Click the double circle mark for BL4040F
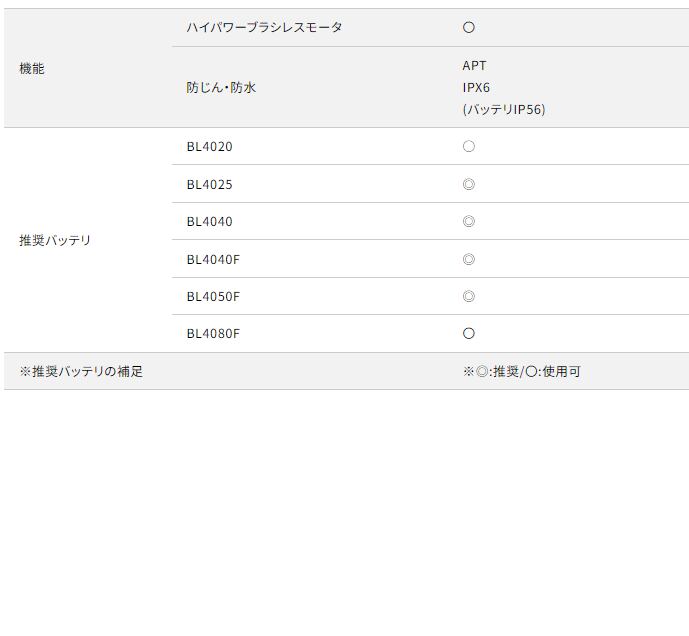Image resolution: width=689 pixels, height=636 pixels. (x=468, y=260)
